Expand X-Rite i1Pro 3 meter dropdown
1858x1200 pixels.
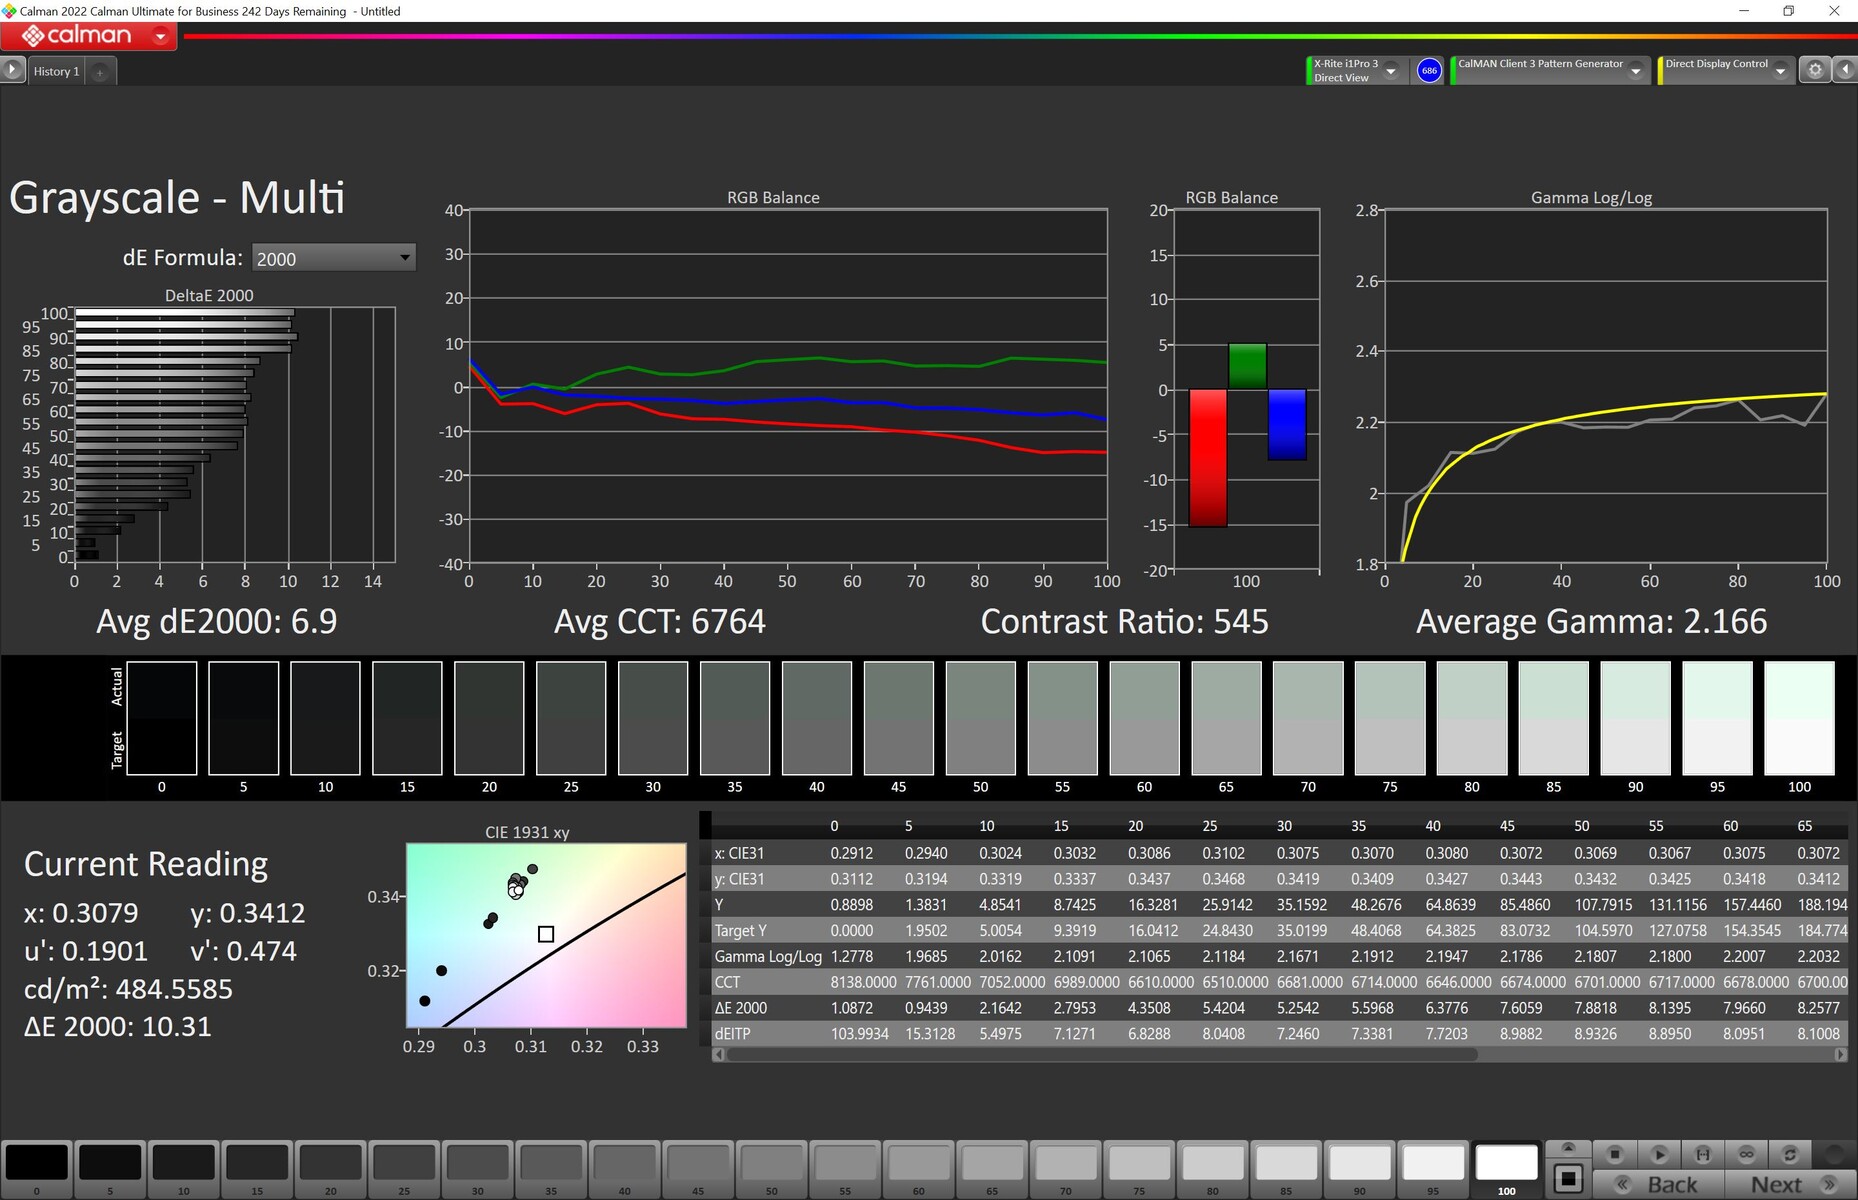click(1391, 71)
